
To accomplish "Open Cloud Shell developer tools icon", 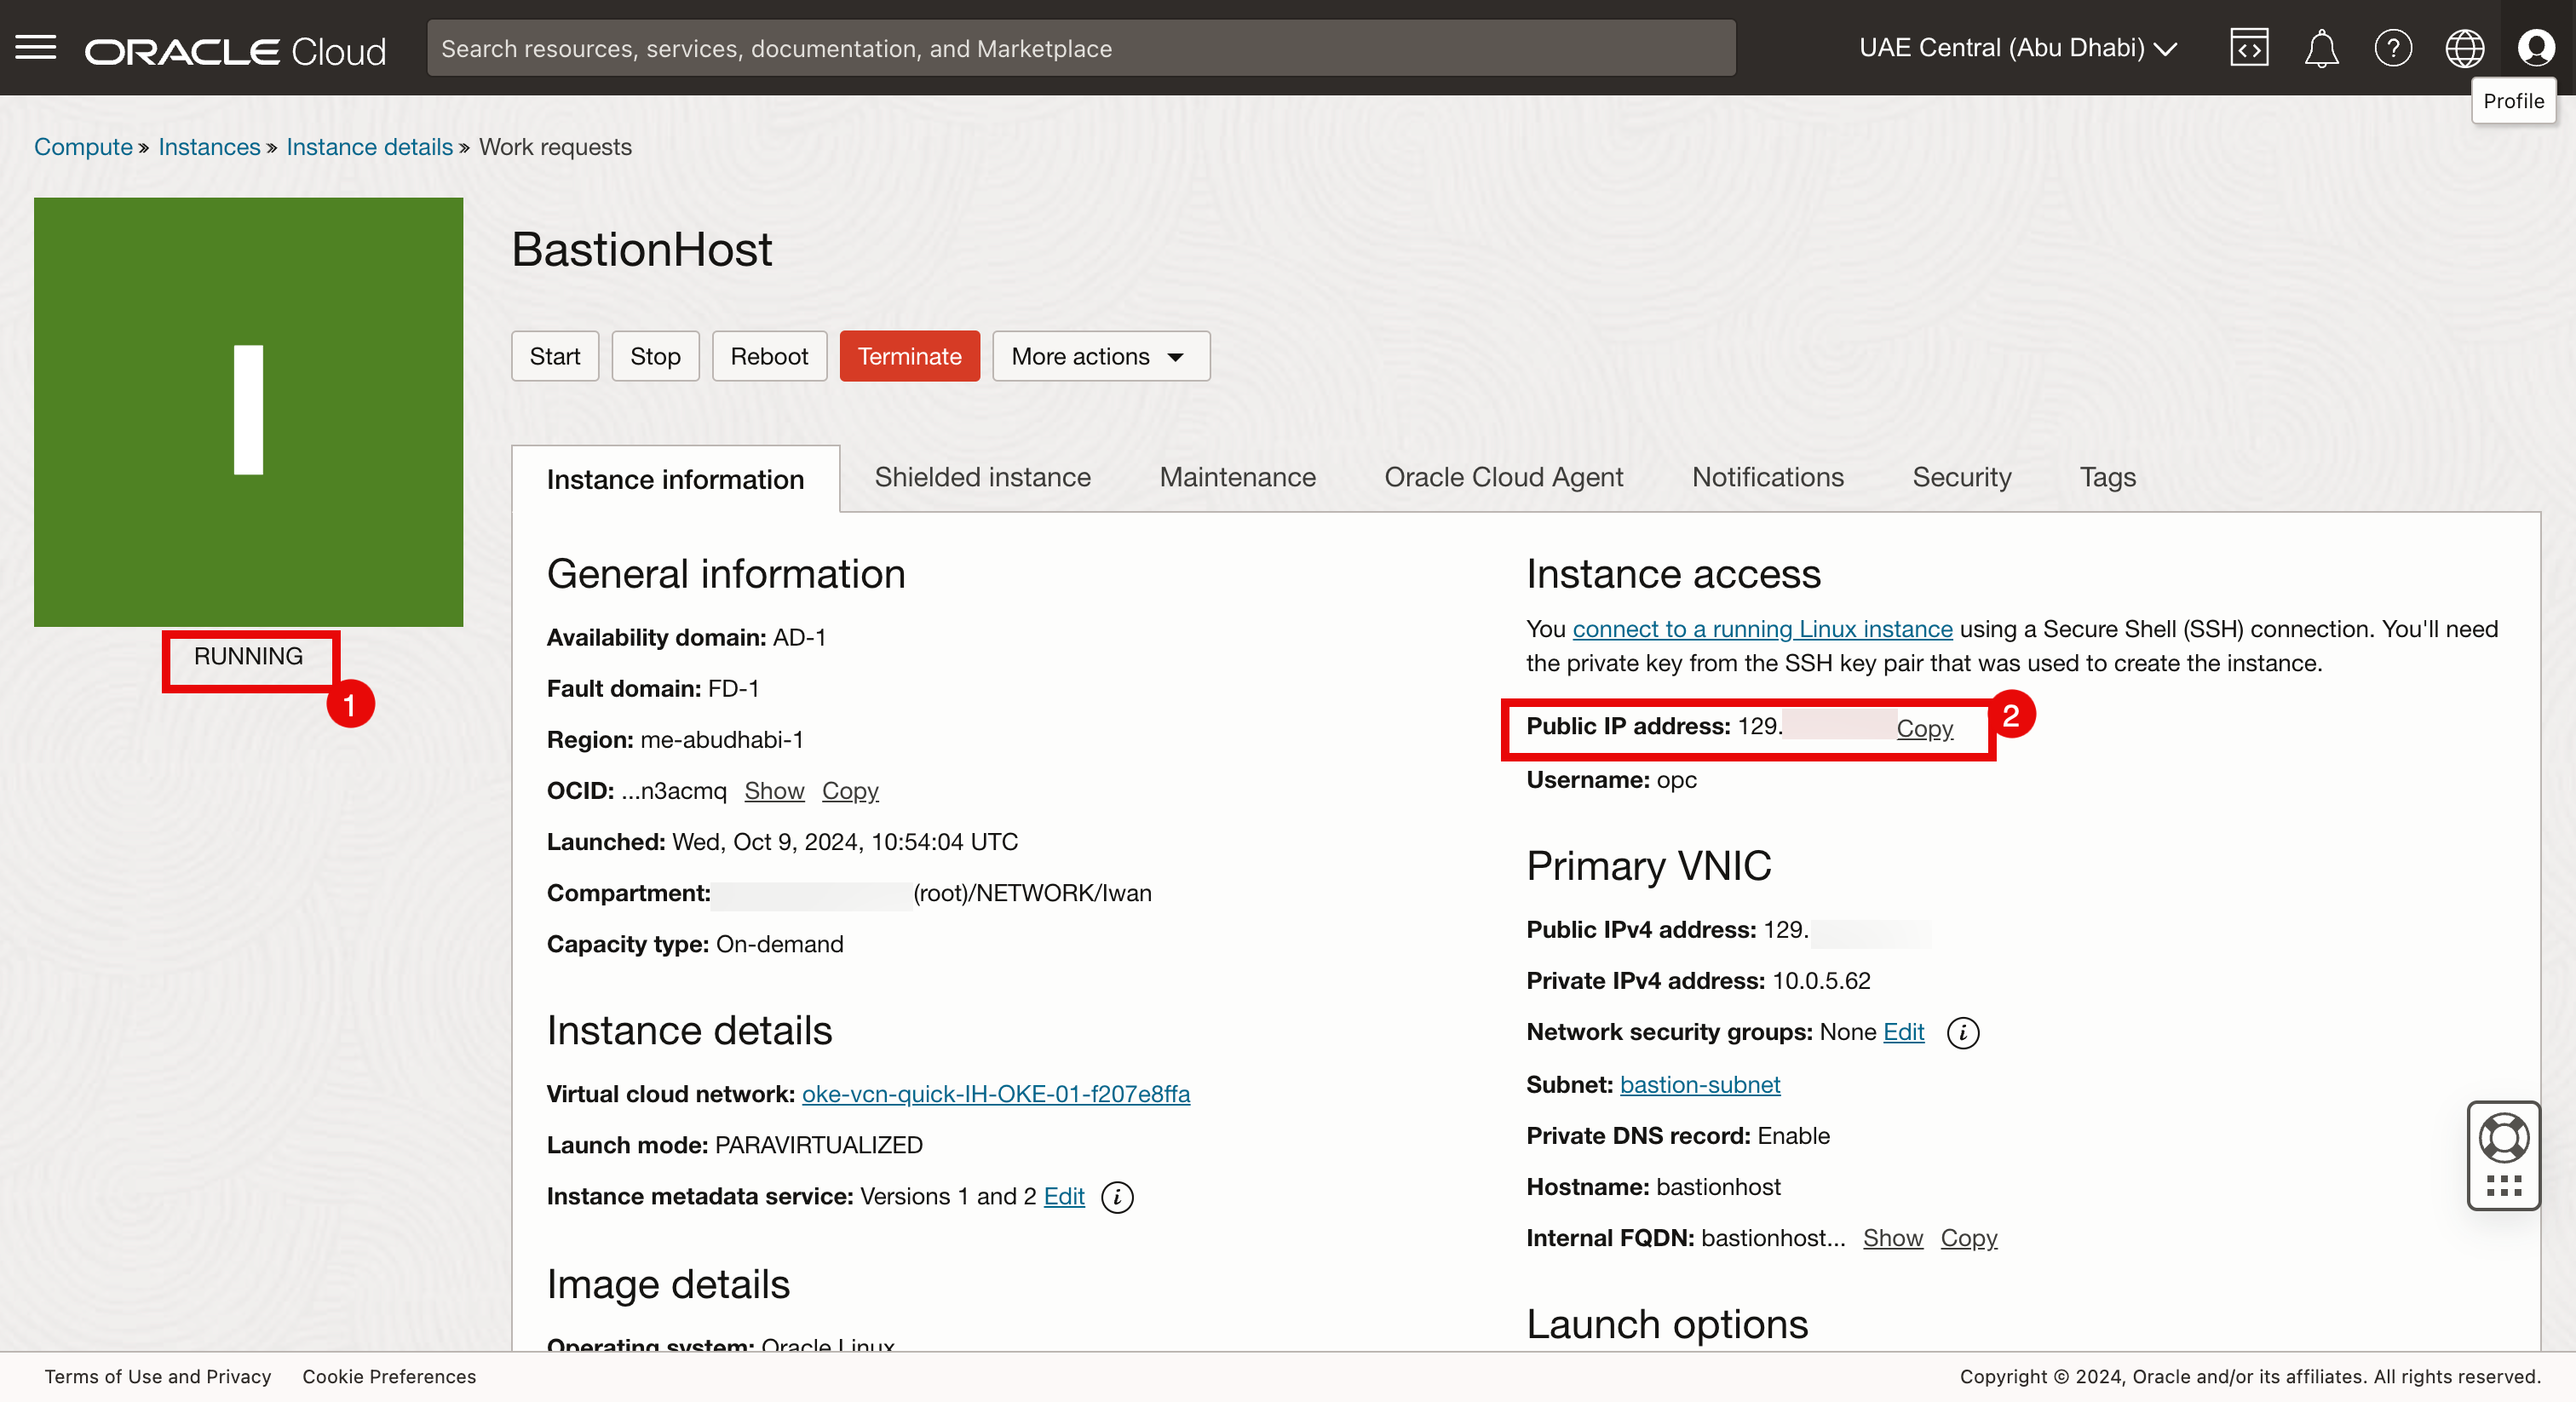I will tap(2248, 48).
